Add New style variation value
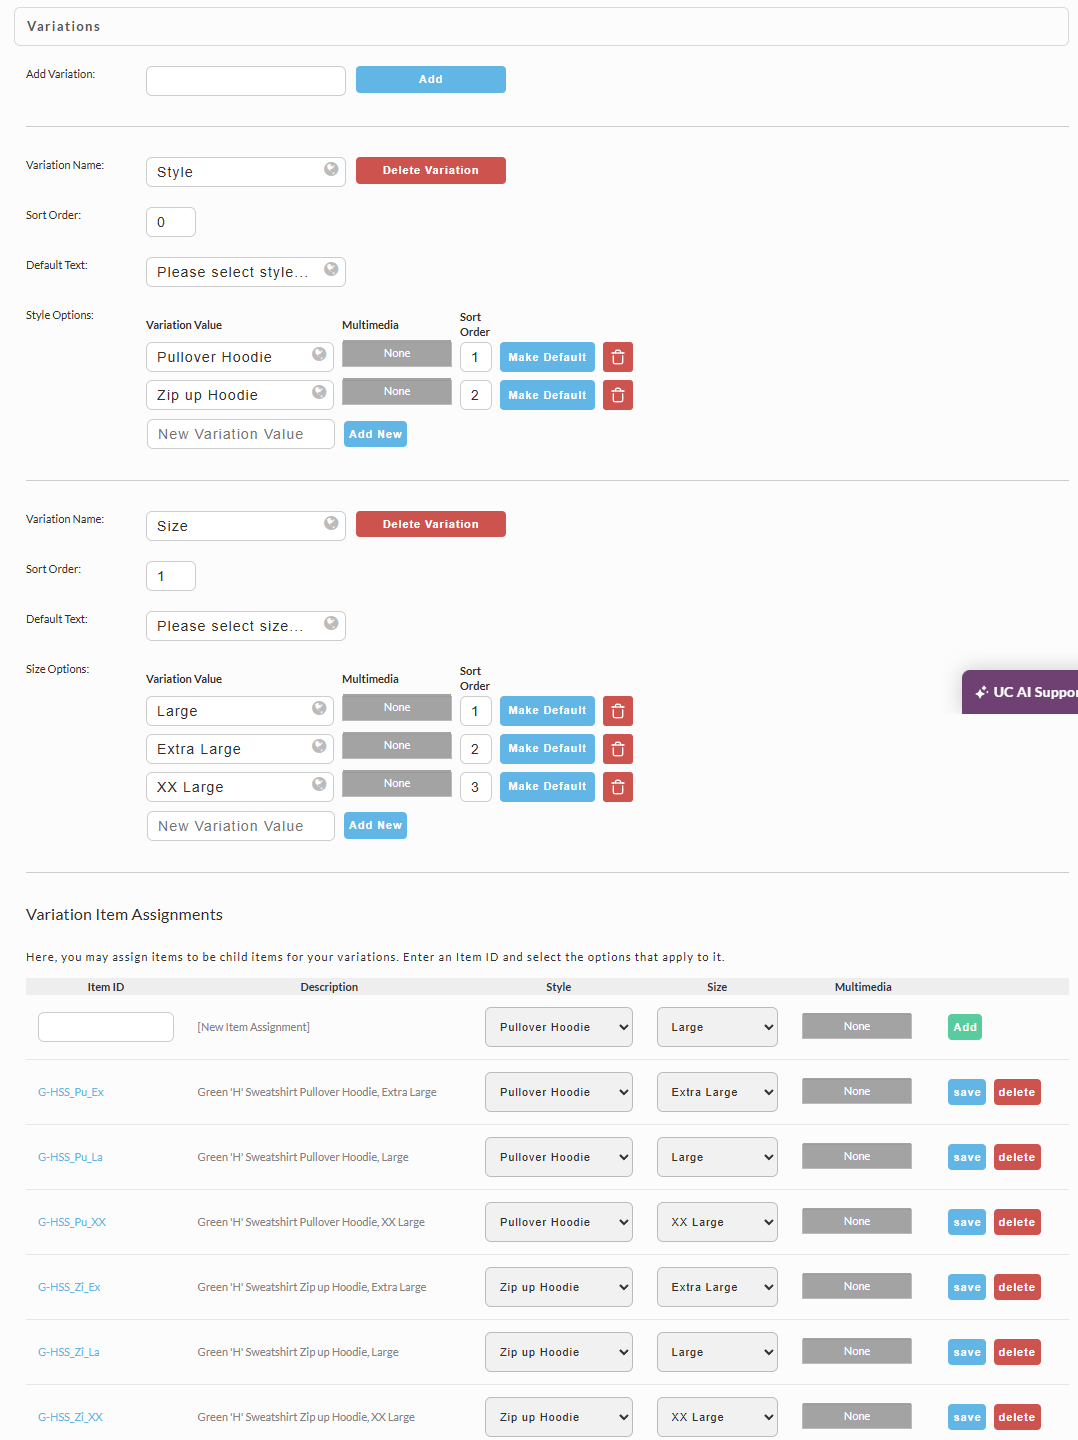Image resolution: width=1078 pixels, height=1440 pixels. point(375,434)
